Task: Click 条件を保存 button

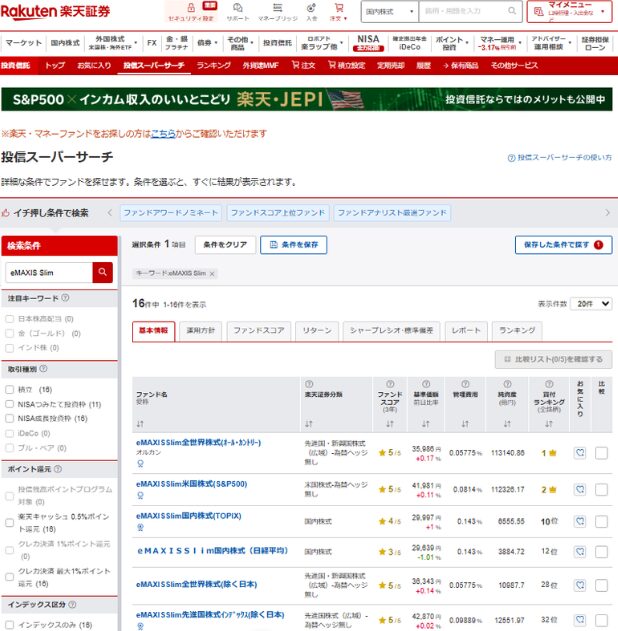Action: [293, 245]
